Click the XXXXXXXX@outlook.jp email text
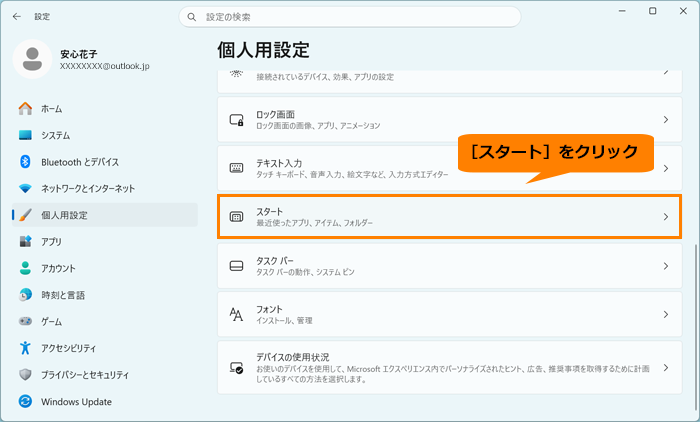 click(x=104, y=66)
